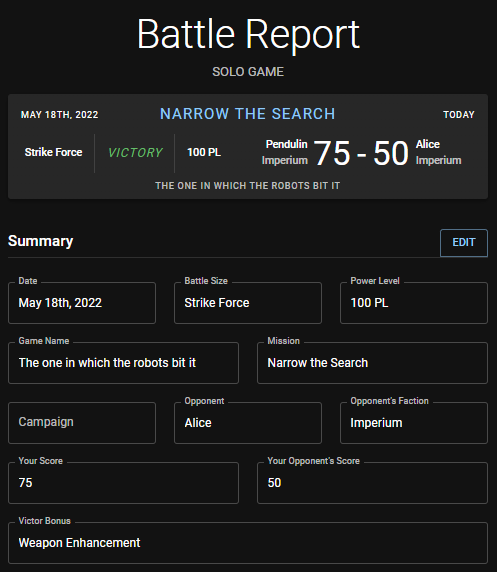The width and height of the screenshot is (497, 572).
Task: Focus the Power Level 100 PL field
Action: point(414,303)
